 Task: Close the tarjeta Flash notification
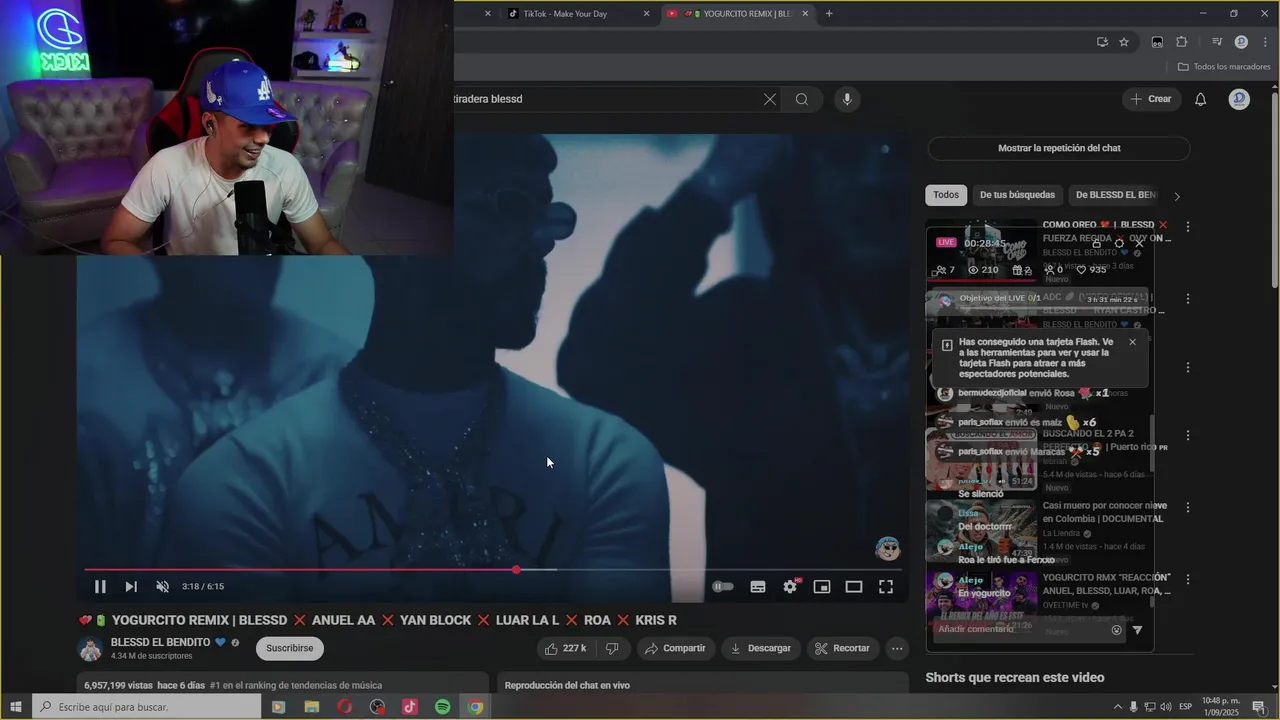tap(1132, 342)
